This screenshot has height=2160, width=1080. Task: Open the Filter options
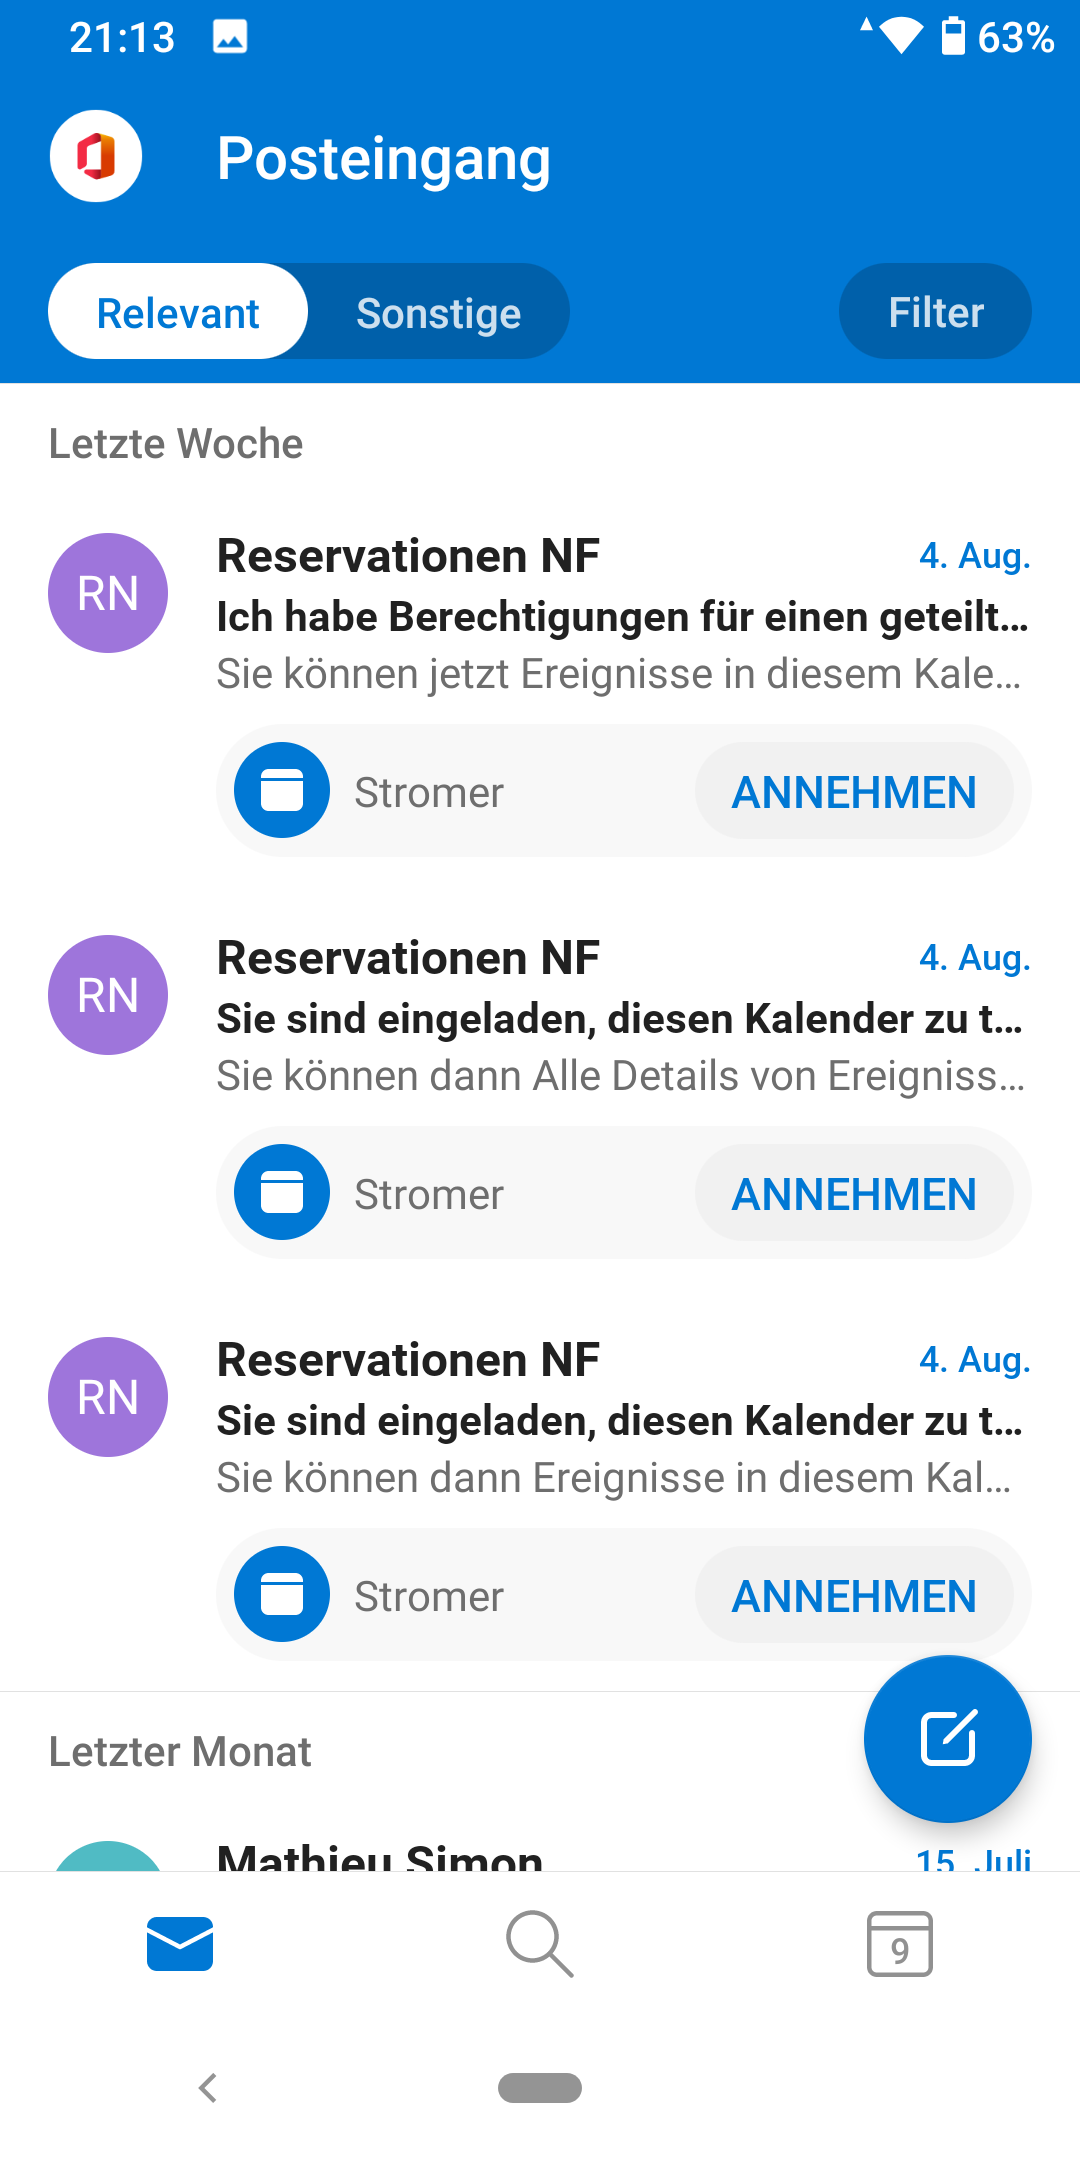(935, 312)
